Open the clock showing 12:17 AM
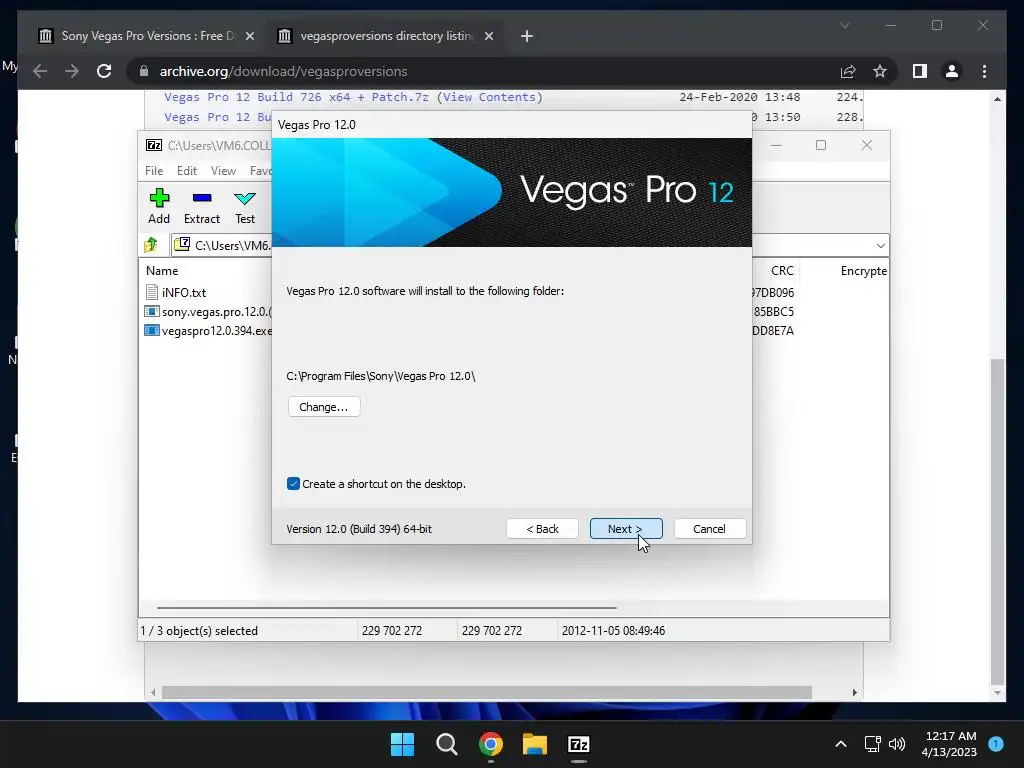1024x768 pixels. (949, 744)
